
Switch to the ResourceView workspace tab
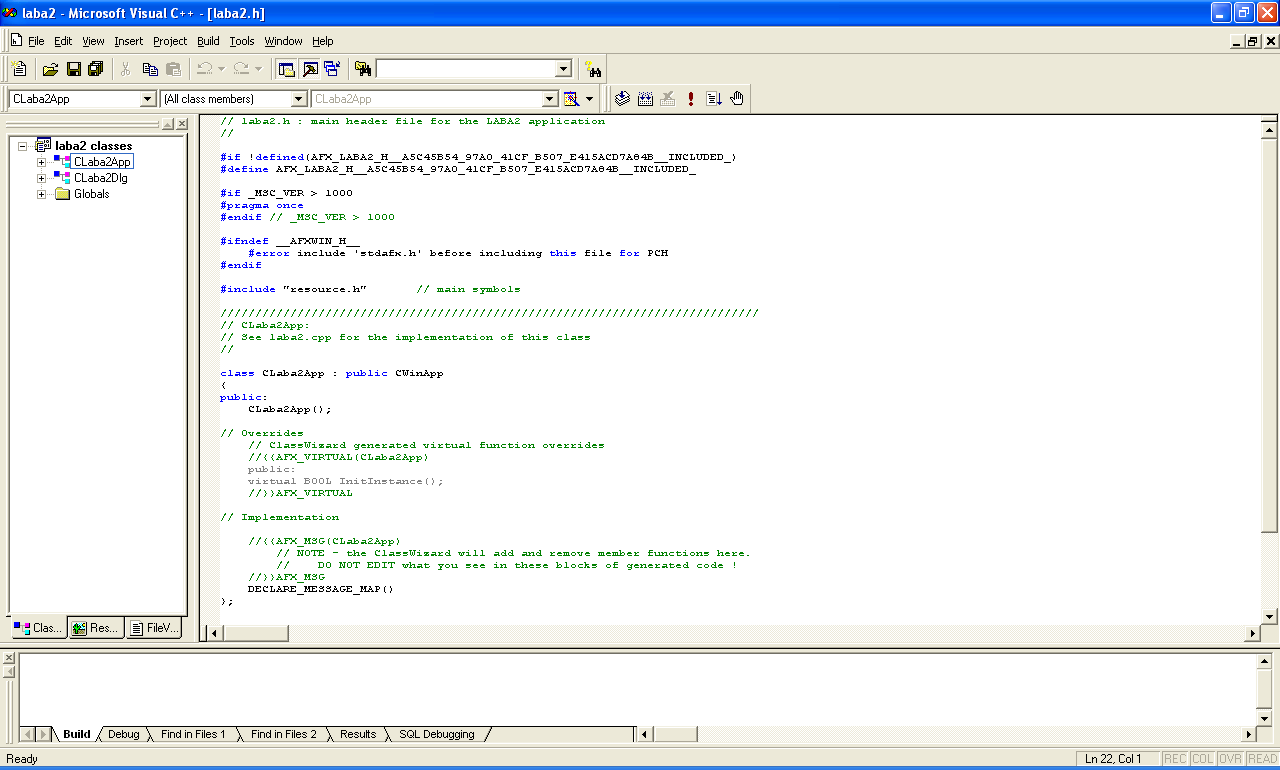(96, 628)
